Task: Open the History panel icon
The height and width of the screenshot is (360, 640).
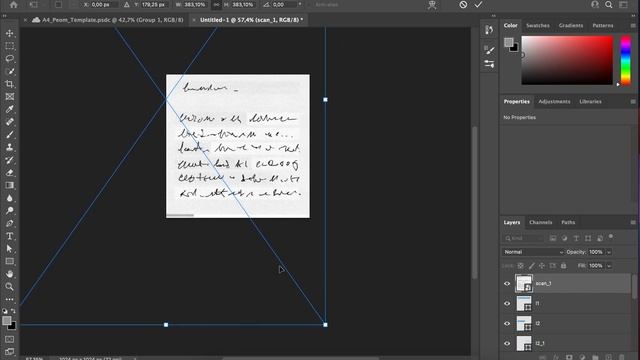Action: [x=489, y=30]
